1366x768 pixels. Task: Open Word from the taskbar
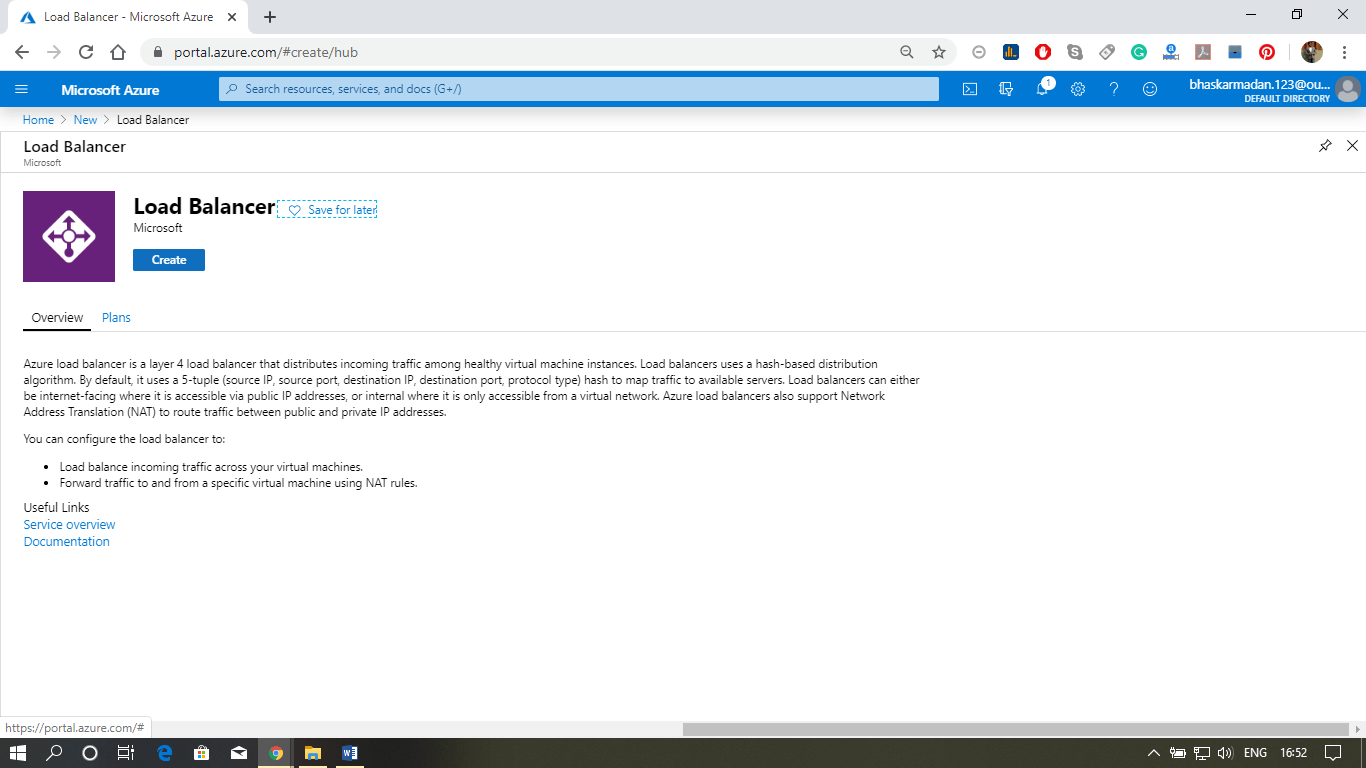point(349,753)
